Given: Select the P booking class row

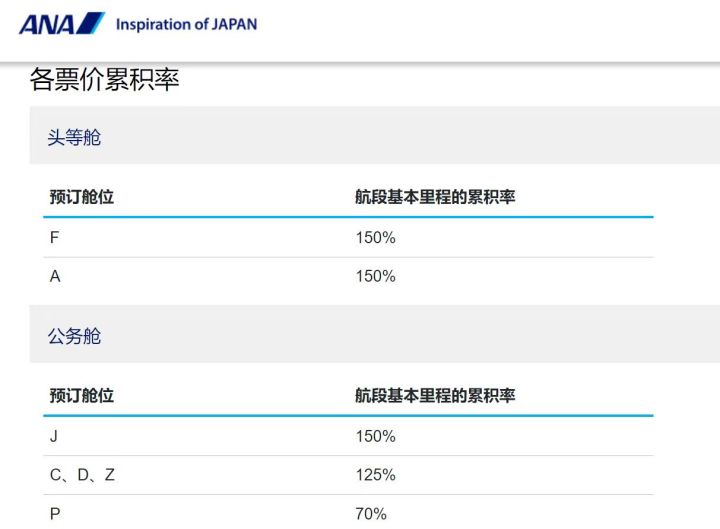Looking at the screenshot, I should [x=348, y=512].
